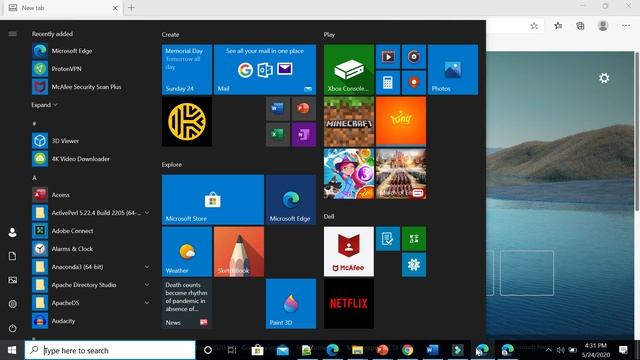Screen dimensions: 640x360
Task: Launch PowerPoint from the Office tiles
Action: [303, 109]
